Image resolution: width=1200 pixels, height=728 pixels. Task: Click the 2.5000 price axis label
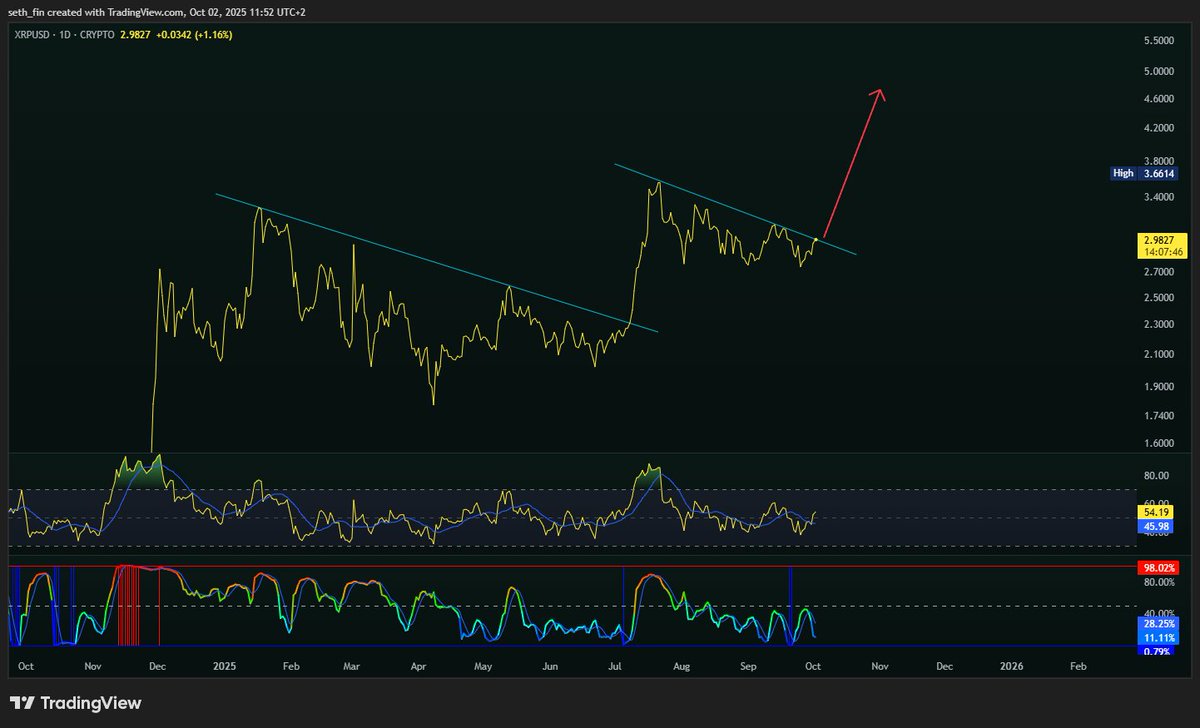(1159, 298)
